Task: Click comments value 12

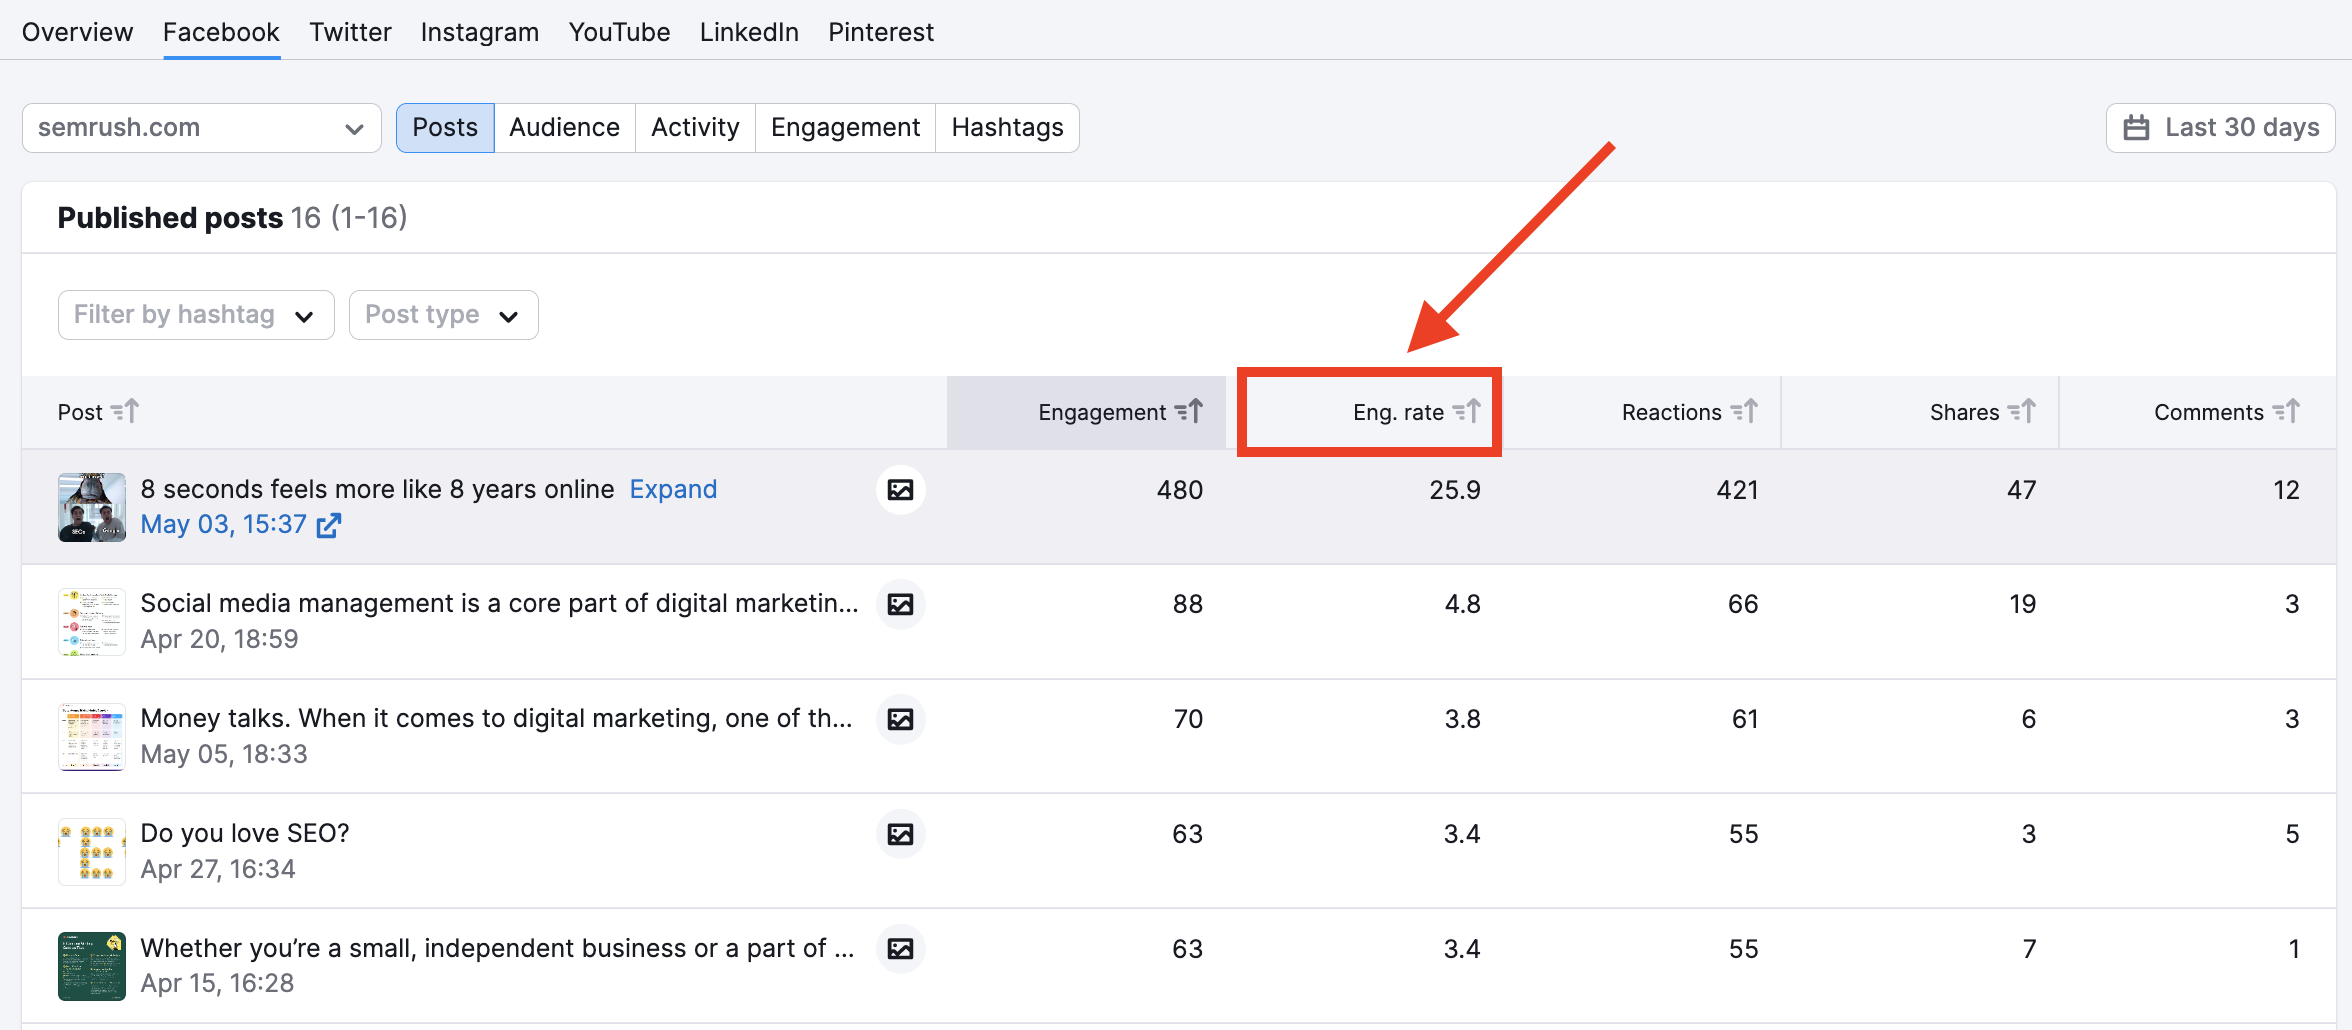Action: coord(2287,490)
